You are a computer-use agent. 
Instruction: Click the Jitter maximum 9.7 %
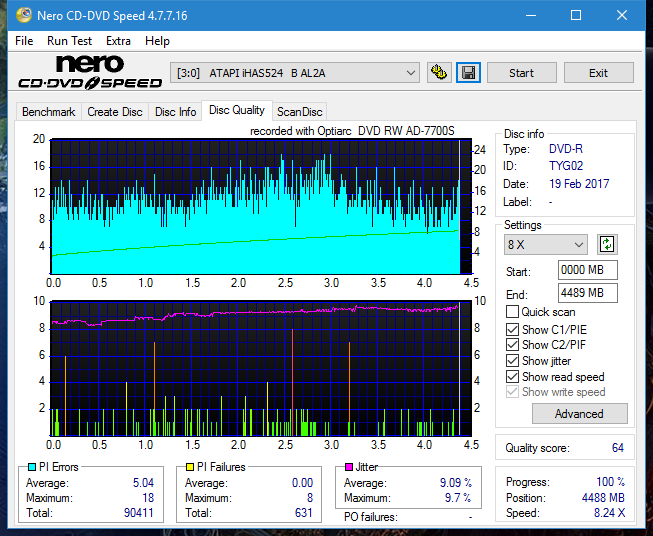tap(458, 498)
